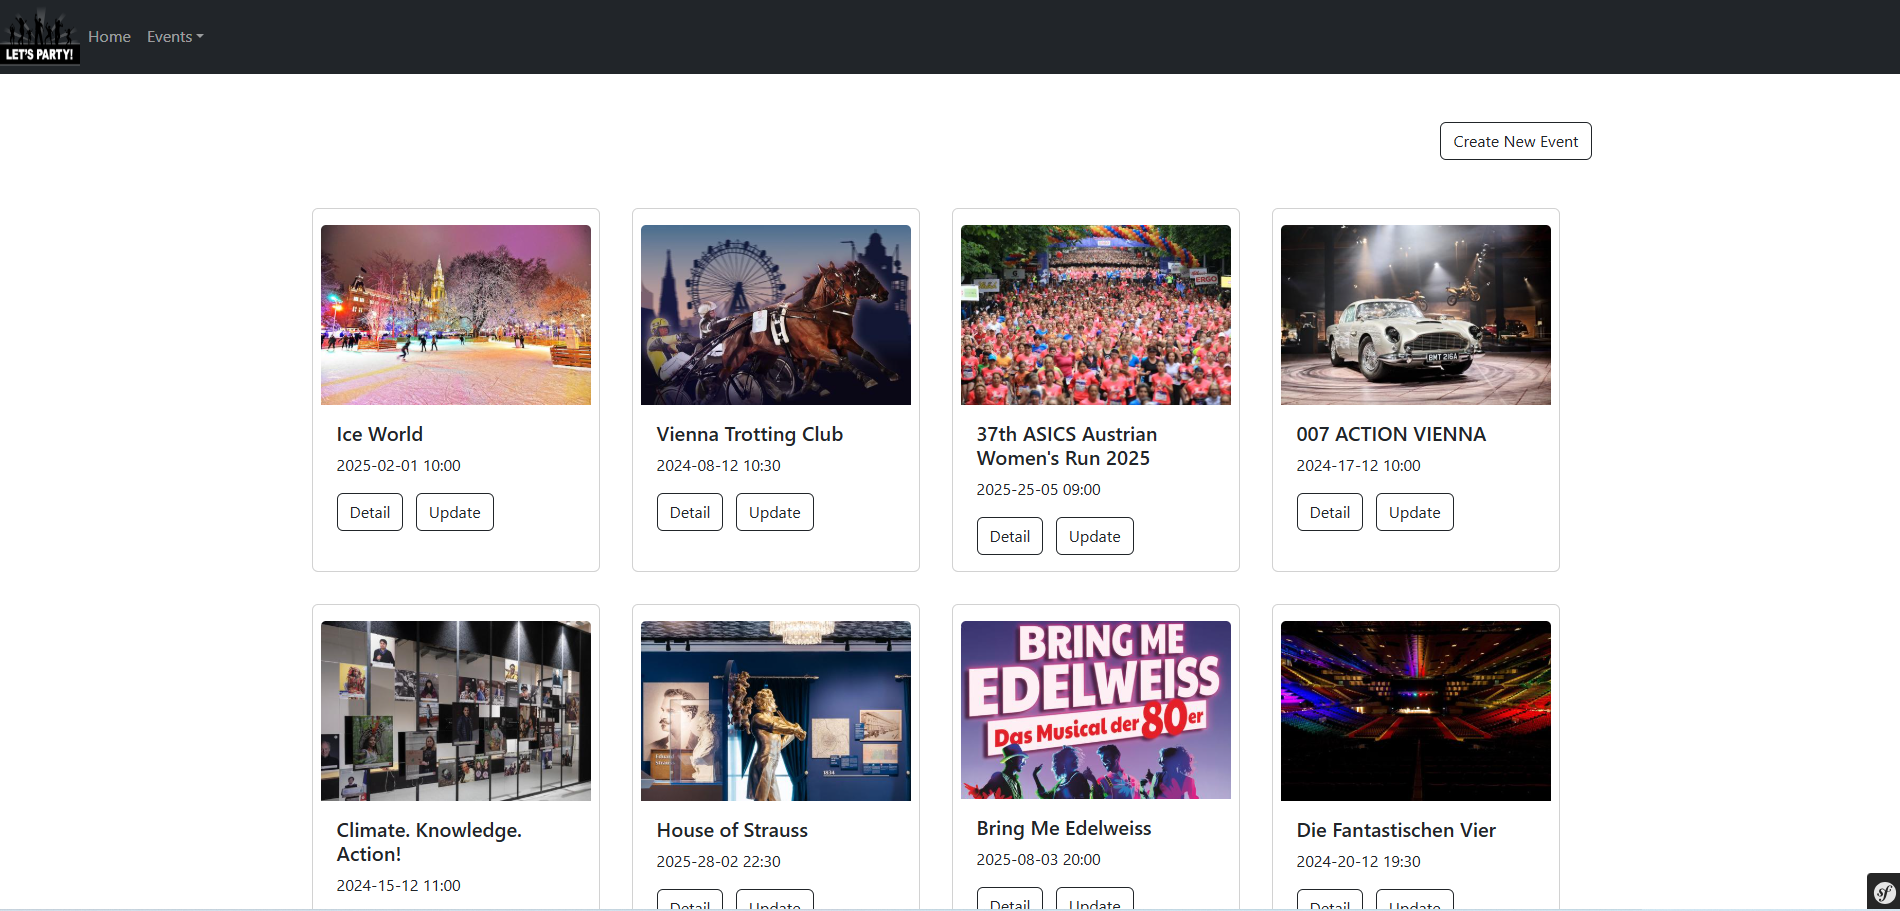Click Update for 007 ACTION VIENNA

(x=1414, y=512)
